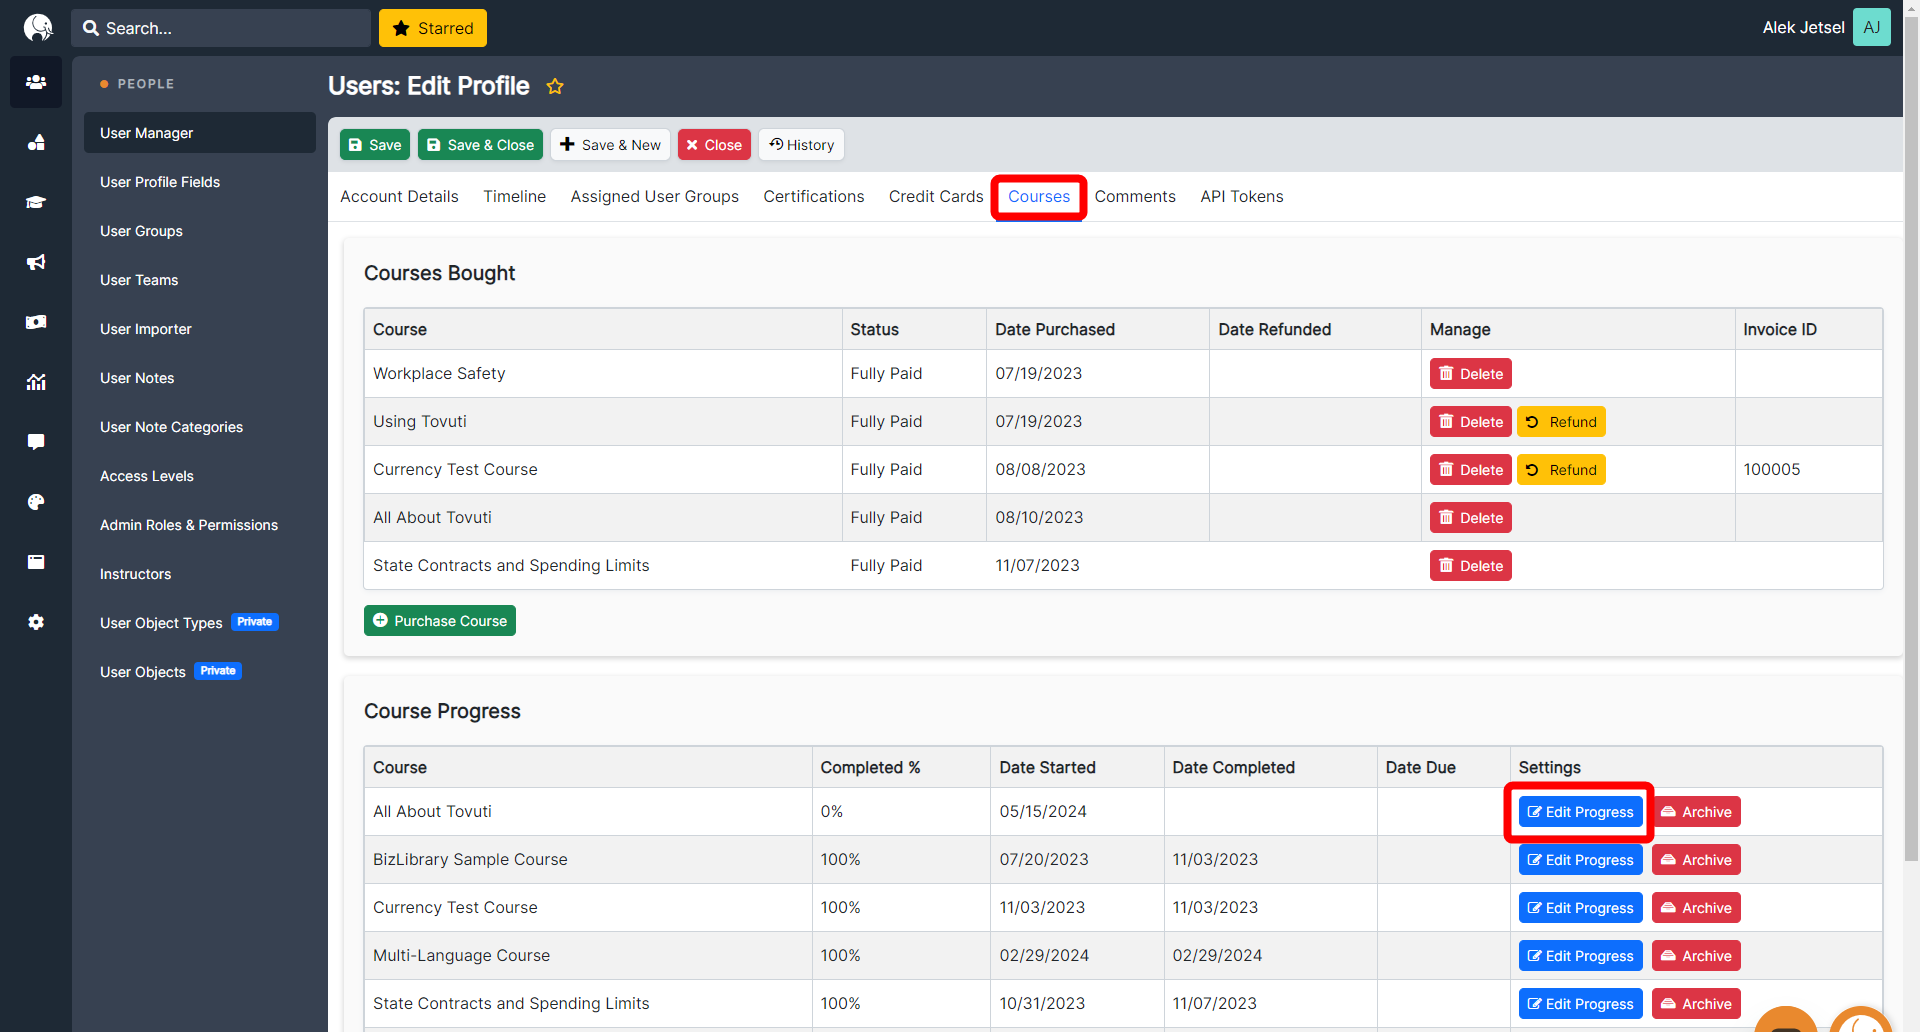Edit Progress for Multi-Language Course
The height and width of the screenshot is (1032, 1920).
[1580, 956]
